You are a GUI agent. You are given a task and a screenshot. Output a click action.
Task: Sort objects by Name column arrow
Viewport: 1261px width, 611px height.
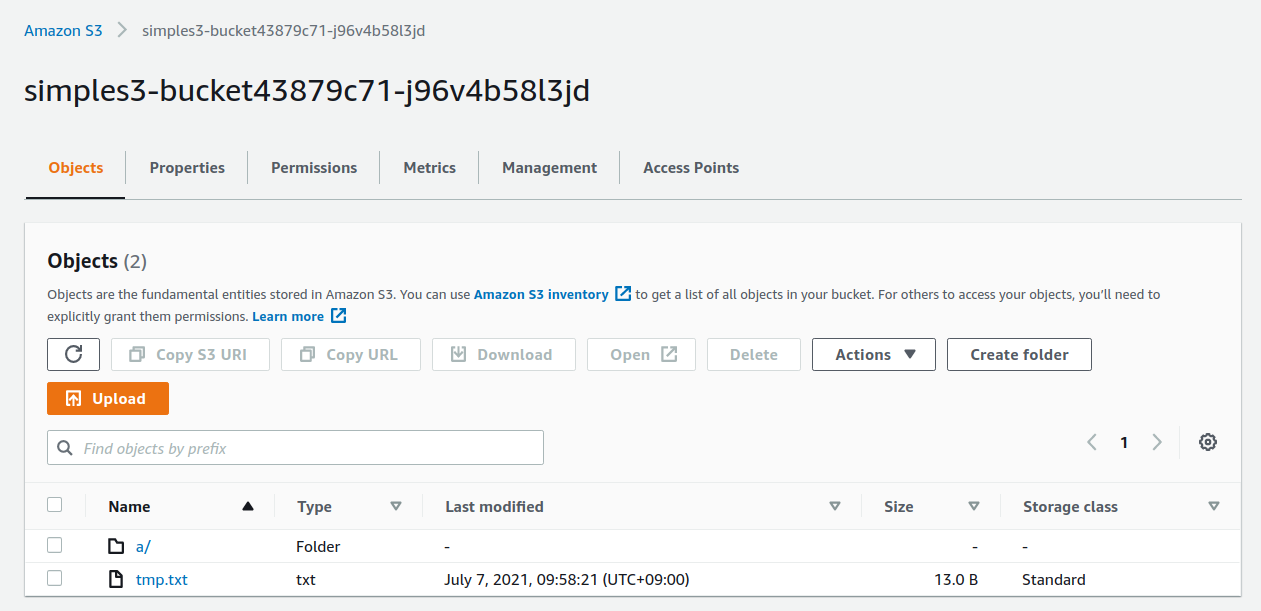coord(248,507)
